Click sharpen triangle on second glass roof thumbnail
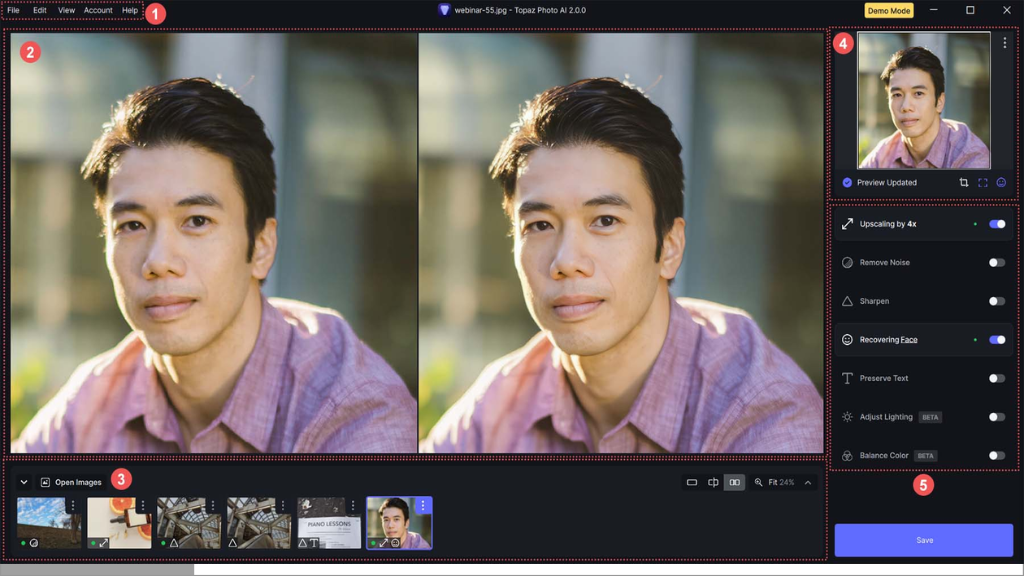Image resolution: width=1024 pixels, height=576 pixels. click(232, 543)
